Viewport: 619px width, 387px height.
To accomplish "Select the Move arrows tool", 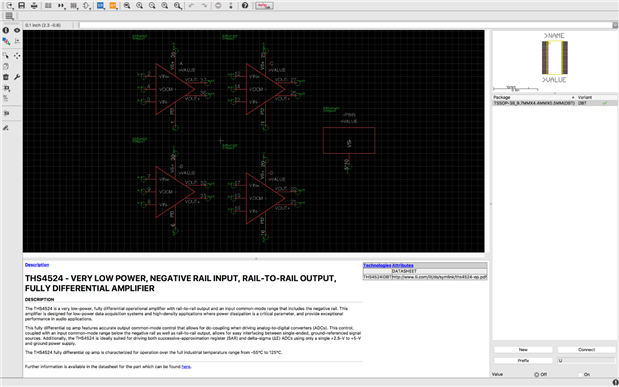I will [17, 56].
